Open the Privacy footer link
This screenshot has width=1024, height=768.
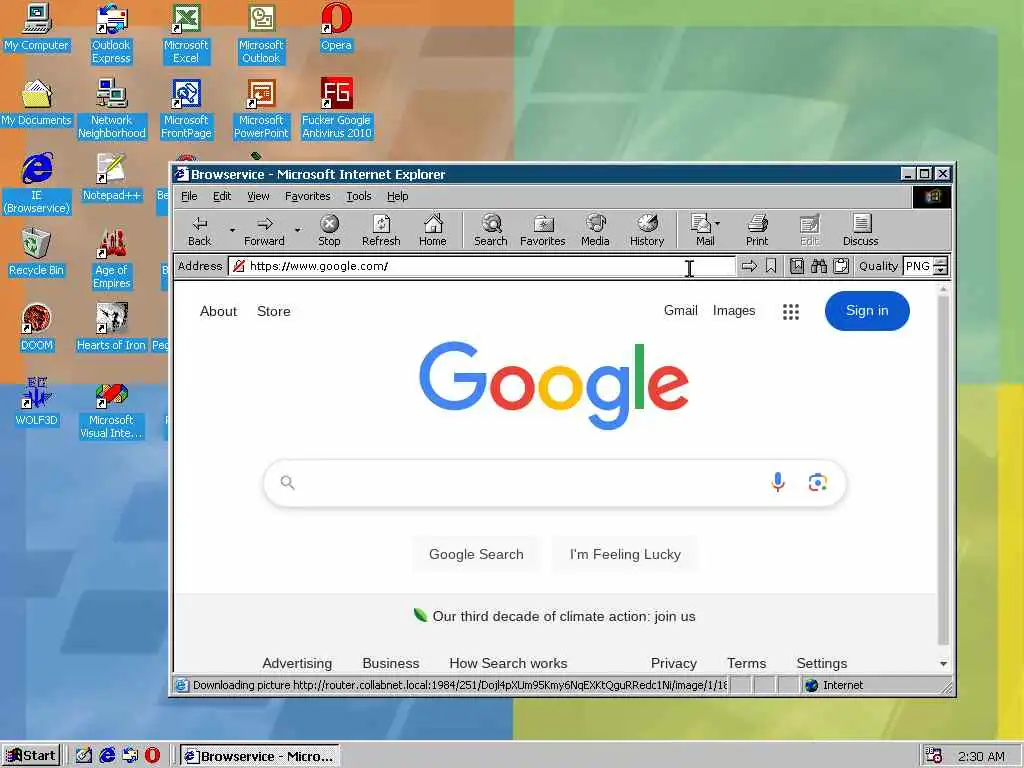point(673,664)
